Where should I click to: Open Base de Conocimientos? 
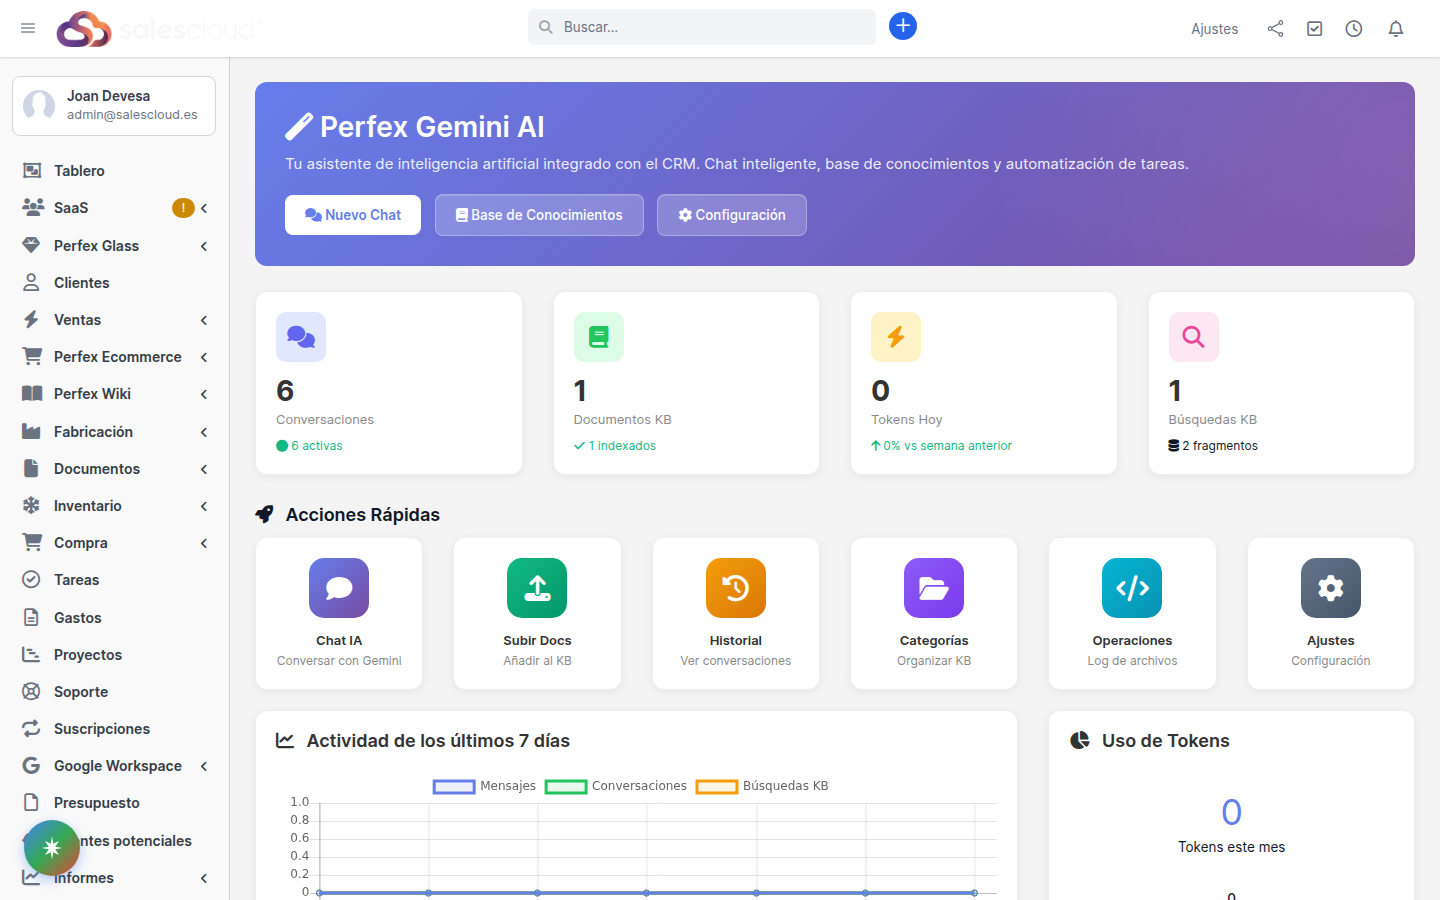[x=539, y=214]
